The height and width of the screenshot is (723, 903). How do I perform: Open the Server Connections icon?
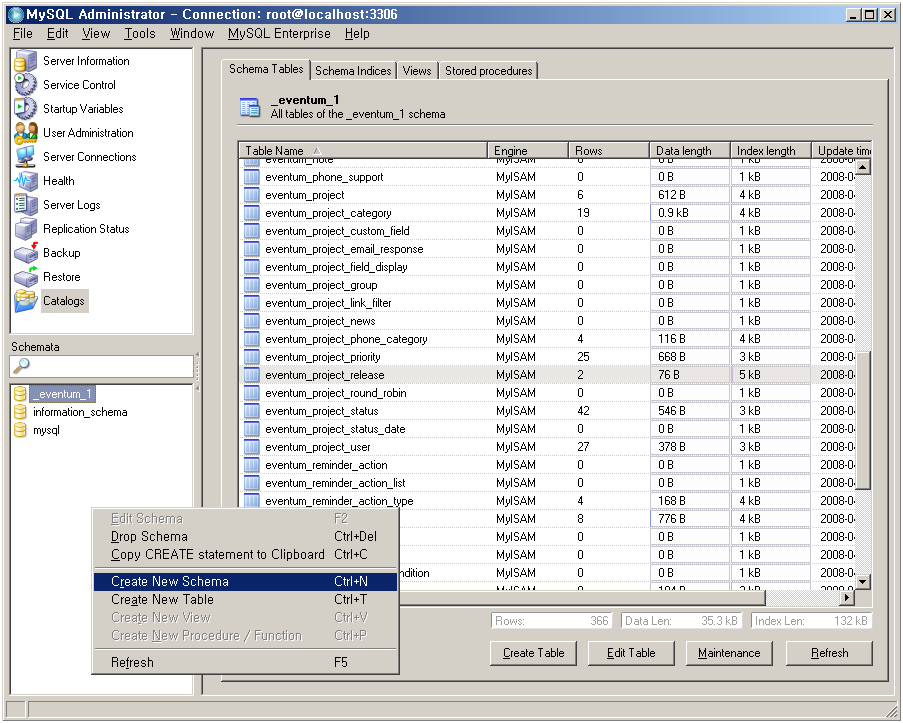tap(25, 157)
